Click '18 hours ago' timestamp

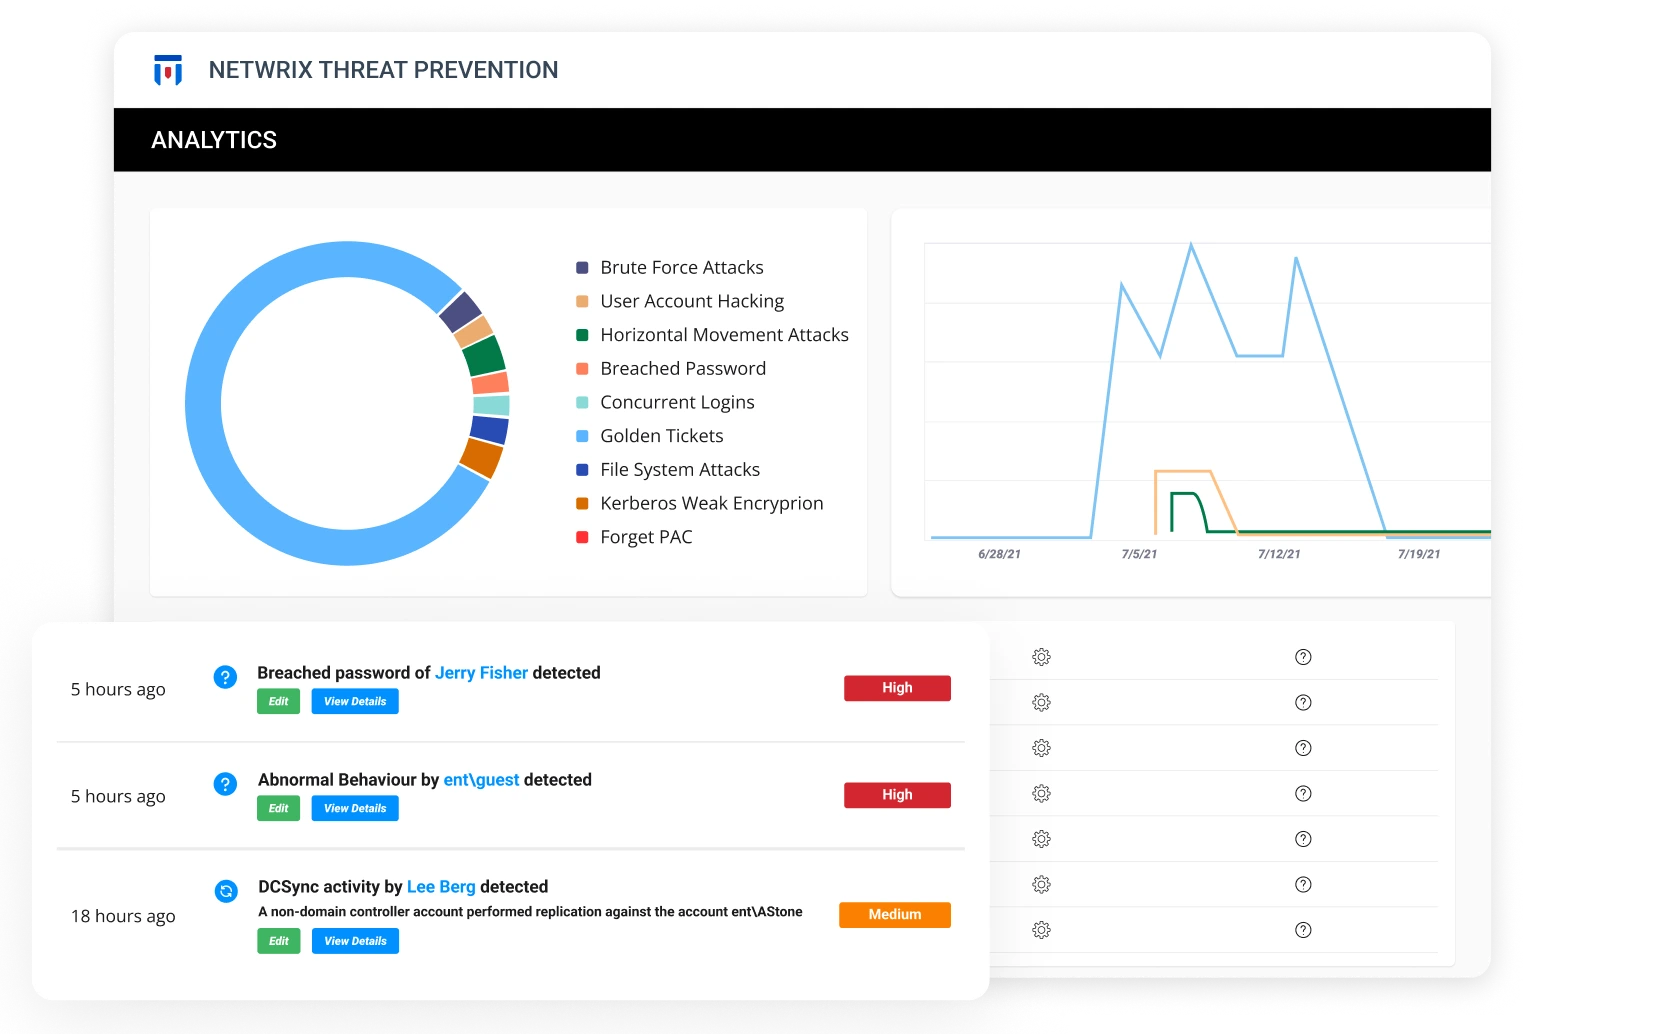point(123,916)
